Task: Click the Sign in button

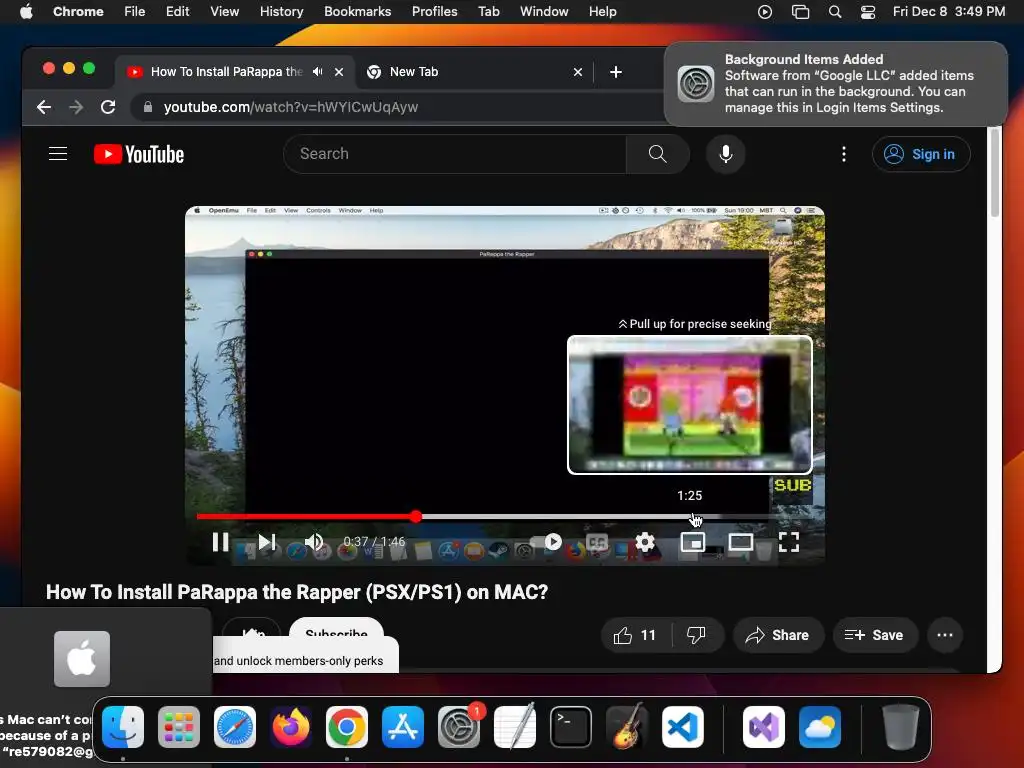Action: (x=921, y=154)
